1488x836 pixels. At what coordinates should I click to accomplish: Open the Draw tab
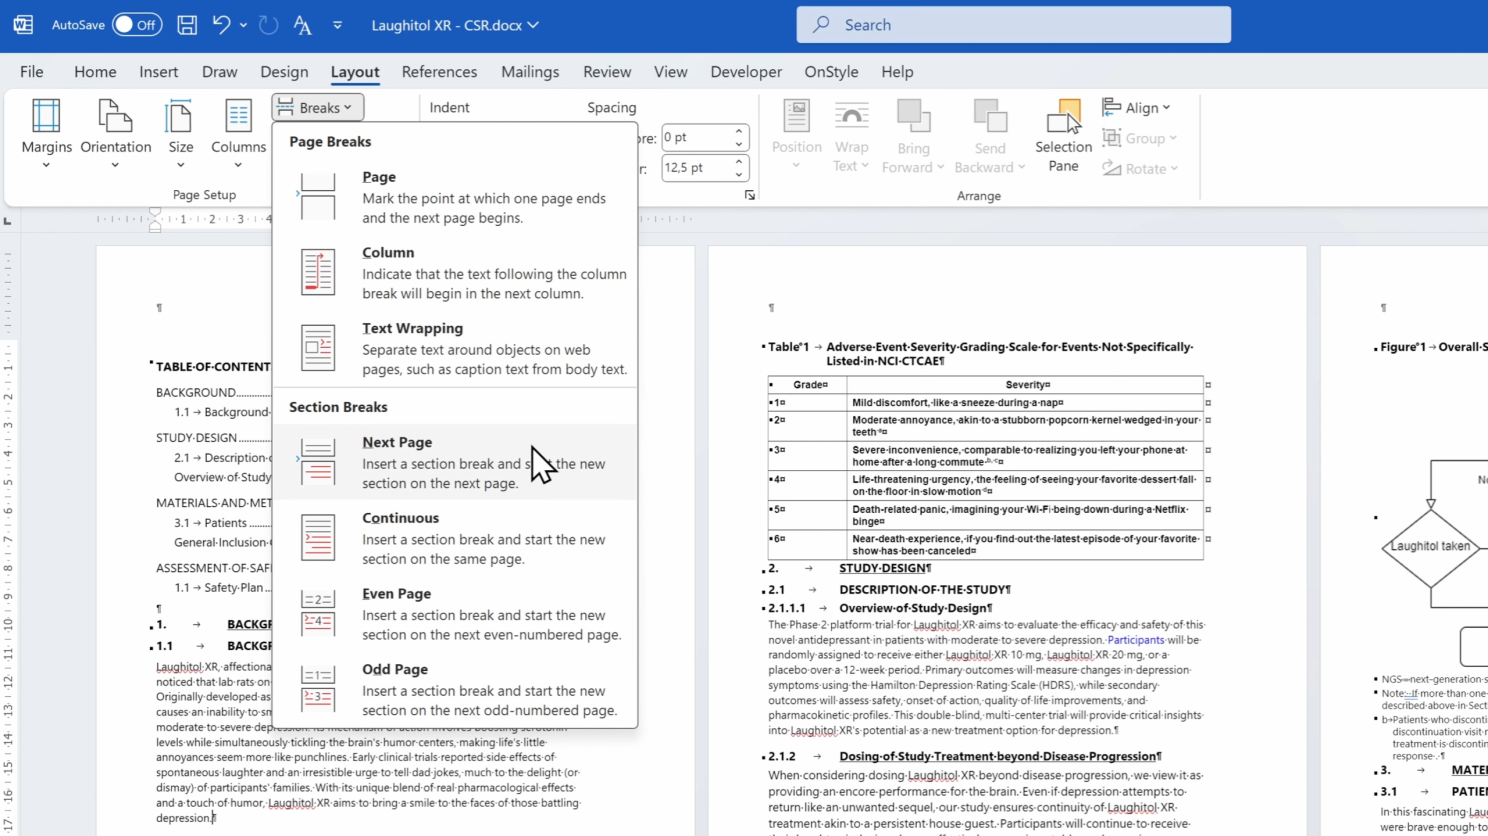[x=219, y=72]
